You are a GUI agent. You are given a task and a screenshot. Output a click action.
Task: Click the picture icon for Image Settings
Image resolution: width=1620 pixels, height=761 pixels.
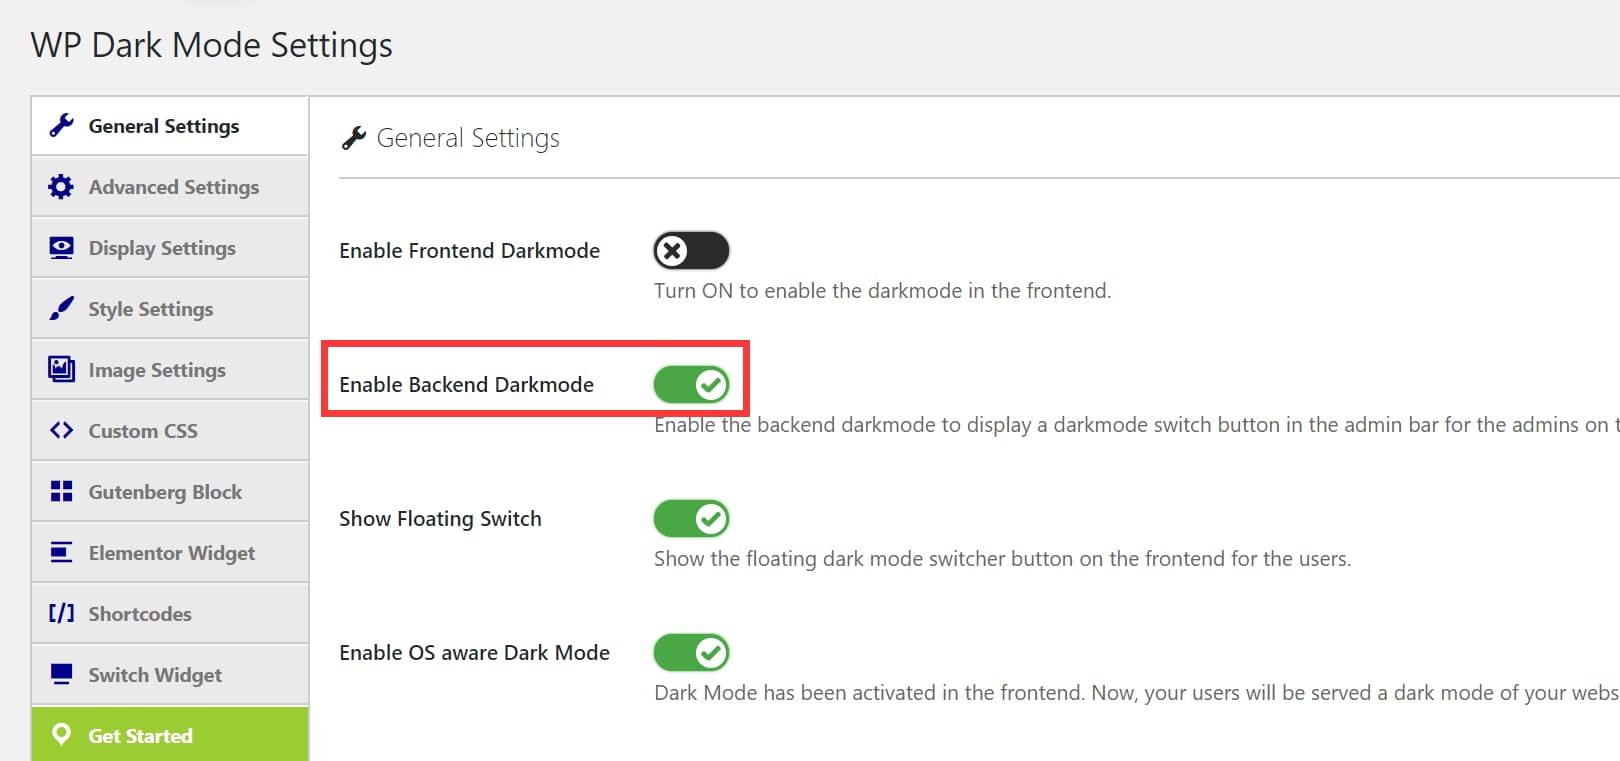[61, 370]
